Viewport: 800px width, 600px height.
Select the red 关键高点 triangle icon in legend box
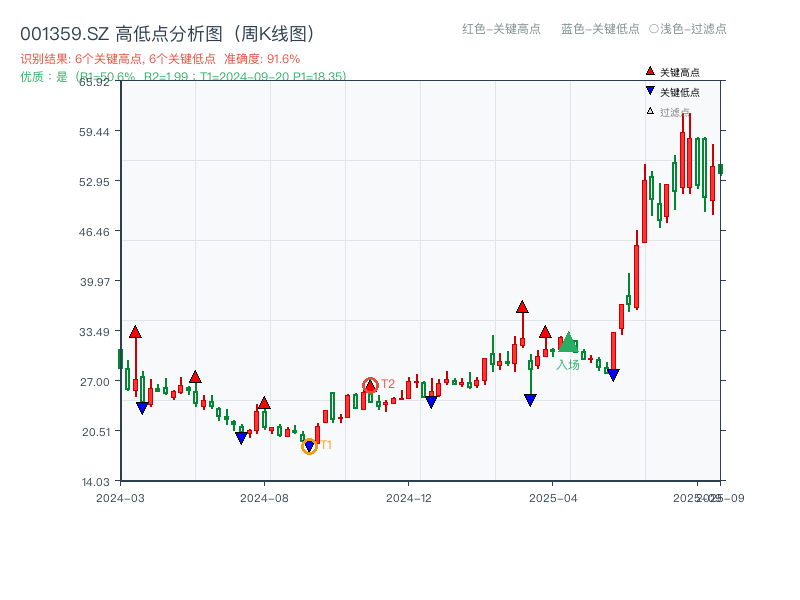pyautogui.click(x=649, y=71)
